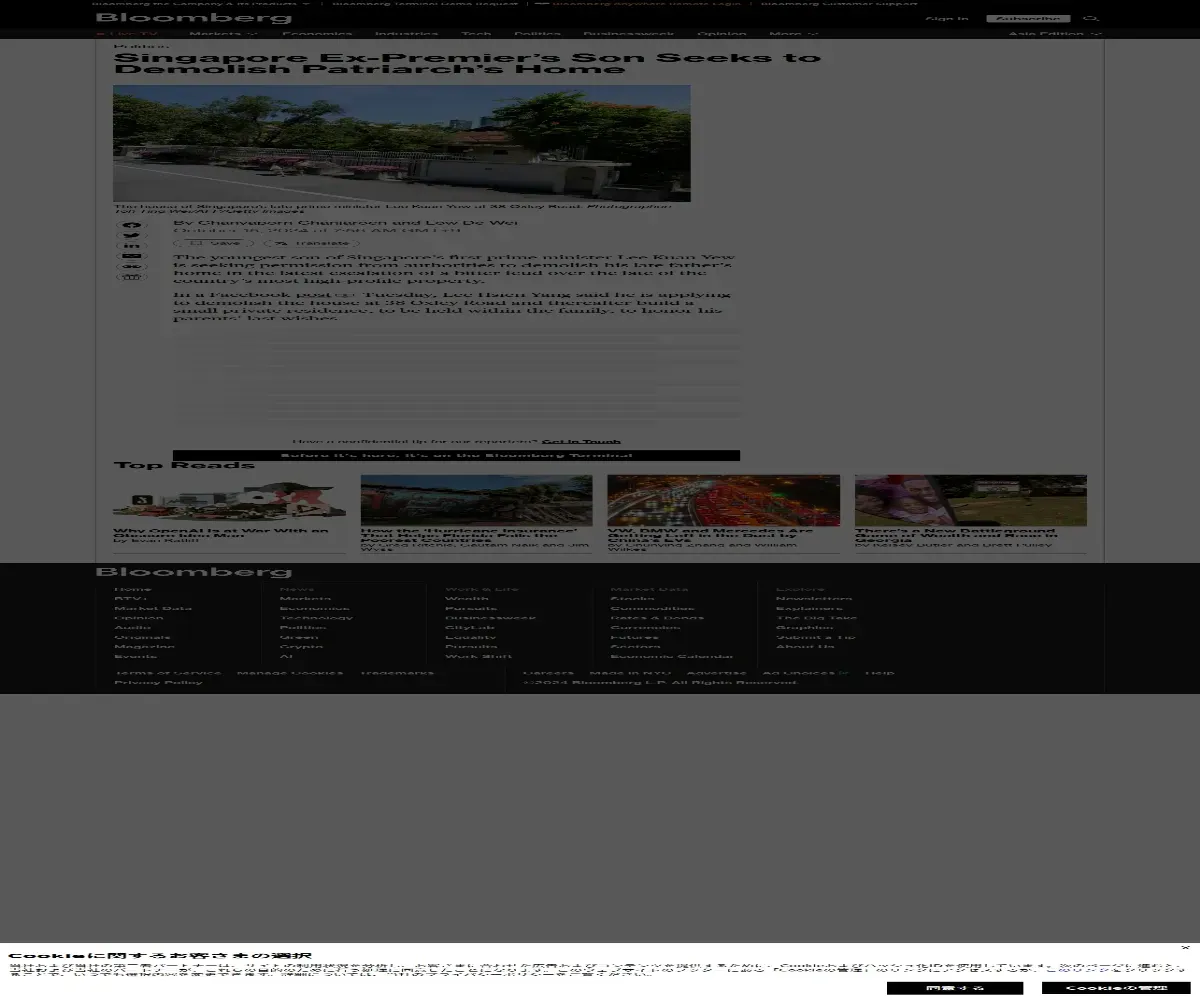
Task: Open footer Terms of Service link
Action: pyautogui.click(x=168, y=673)
